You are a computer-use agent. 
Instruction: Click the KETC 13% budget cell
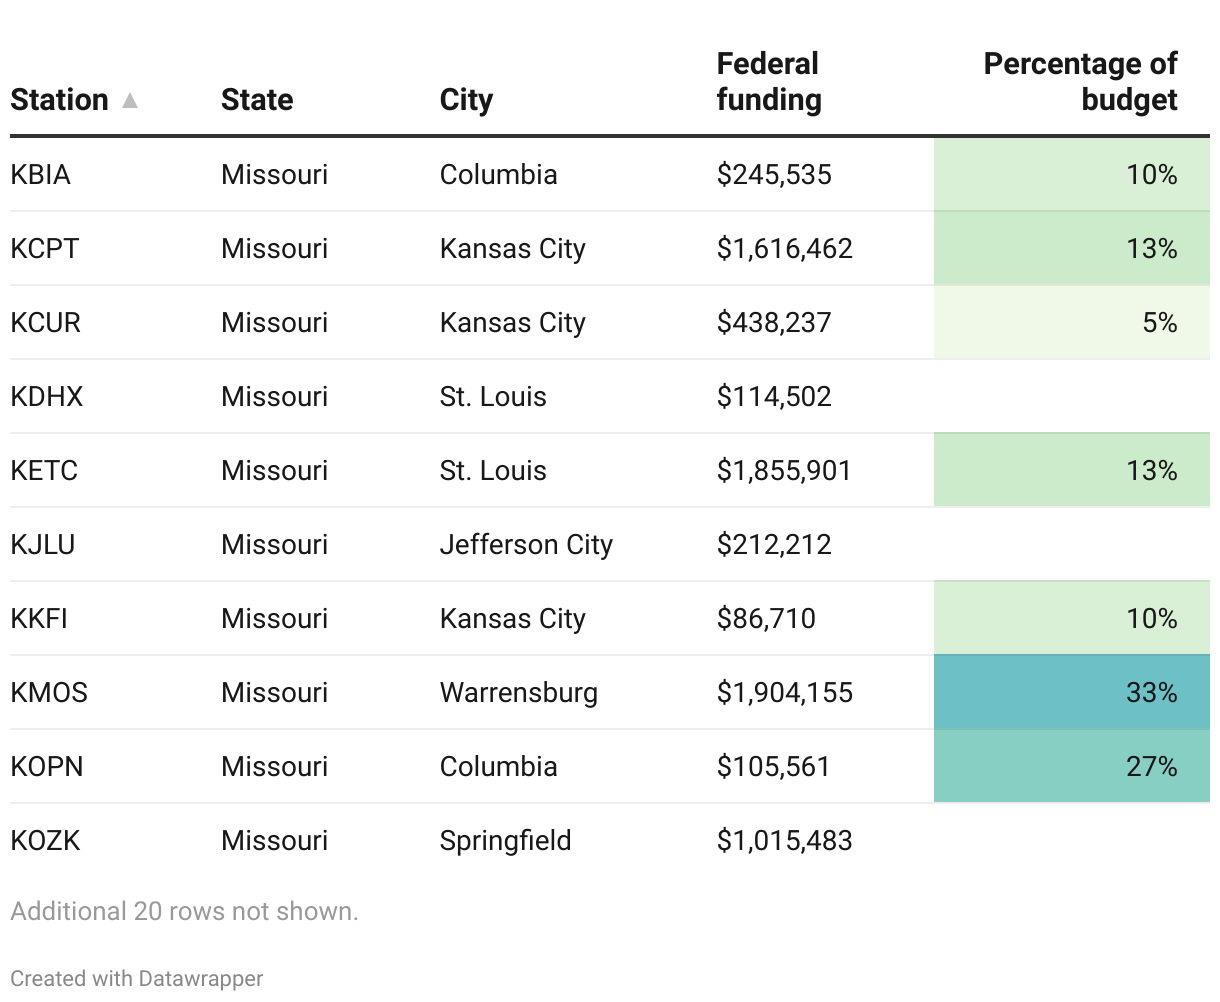[1071, 470]
